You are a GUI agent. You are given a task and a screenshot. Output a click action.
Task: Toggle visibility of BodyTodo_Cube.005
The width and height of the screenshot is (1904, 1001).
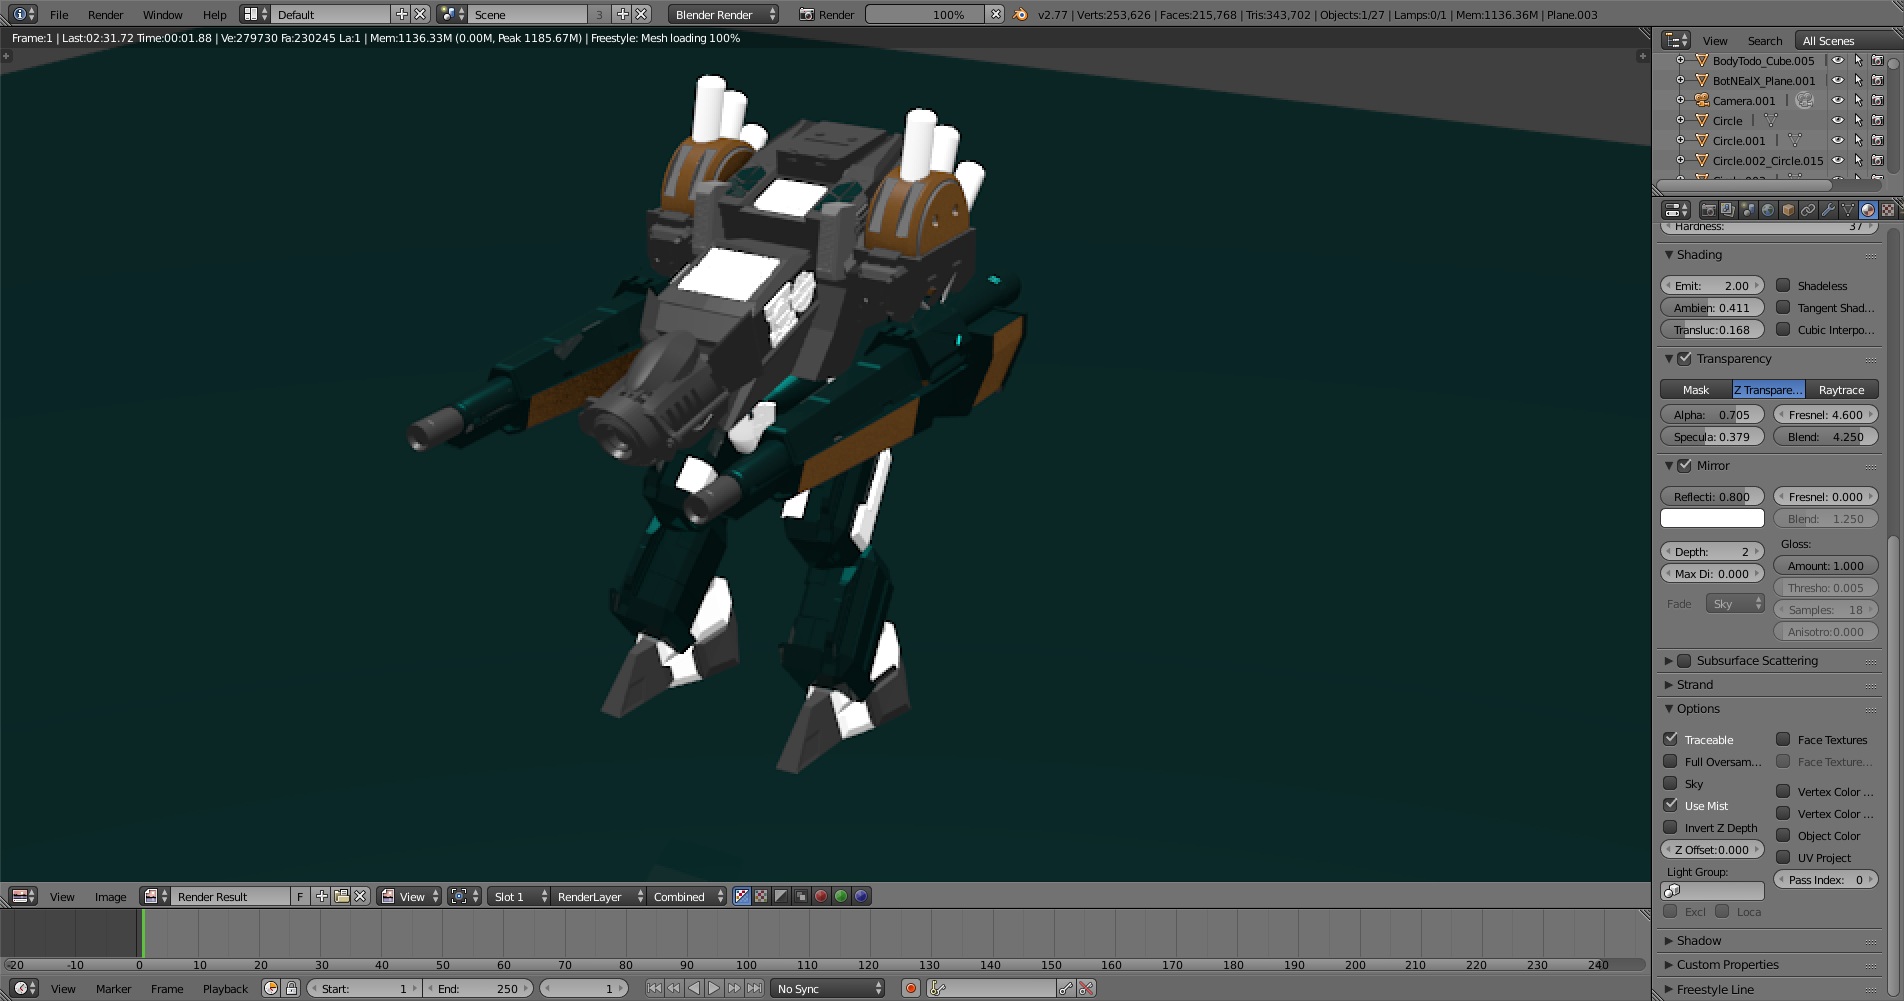click(1837, 60)
